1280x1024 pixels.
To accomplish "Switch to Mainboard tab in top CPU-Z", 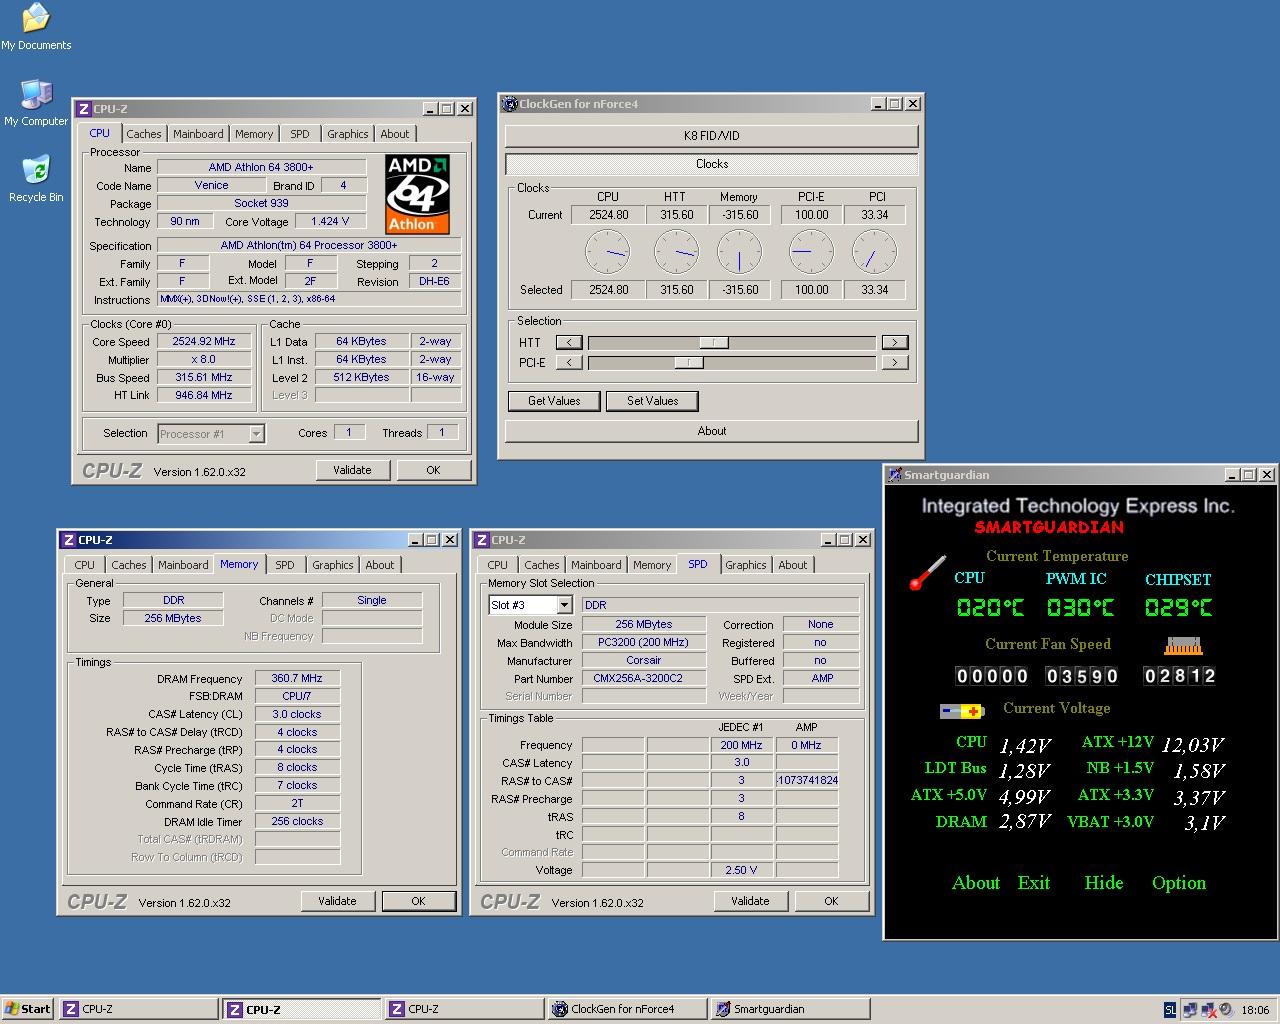I will 198,134.
